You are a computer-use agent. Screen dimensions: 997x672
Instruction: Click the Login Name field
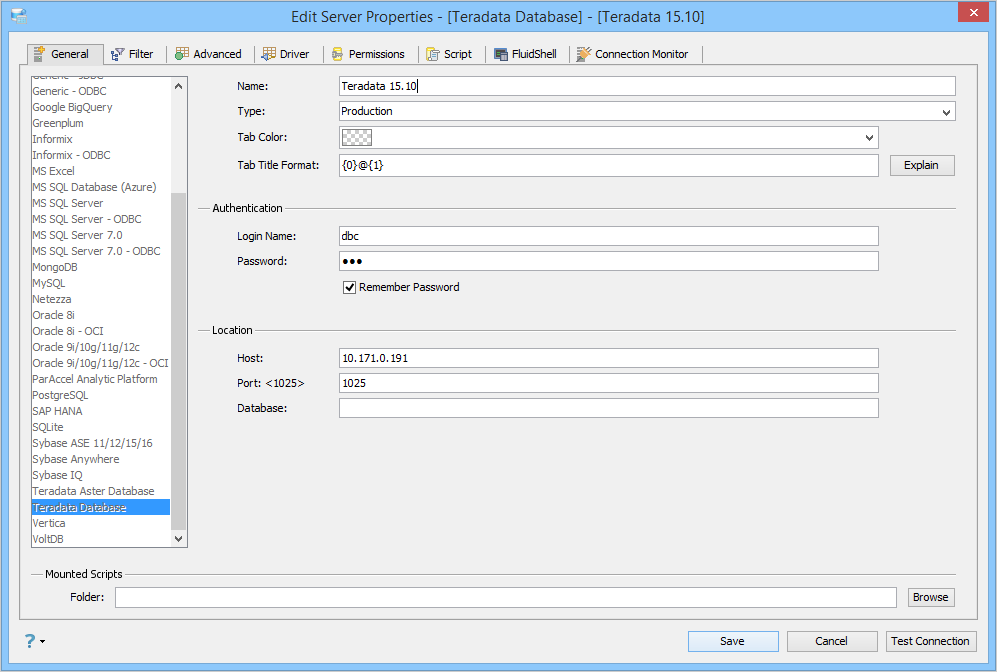tap(609, 236)
